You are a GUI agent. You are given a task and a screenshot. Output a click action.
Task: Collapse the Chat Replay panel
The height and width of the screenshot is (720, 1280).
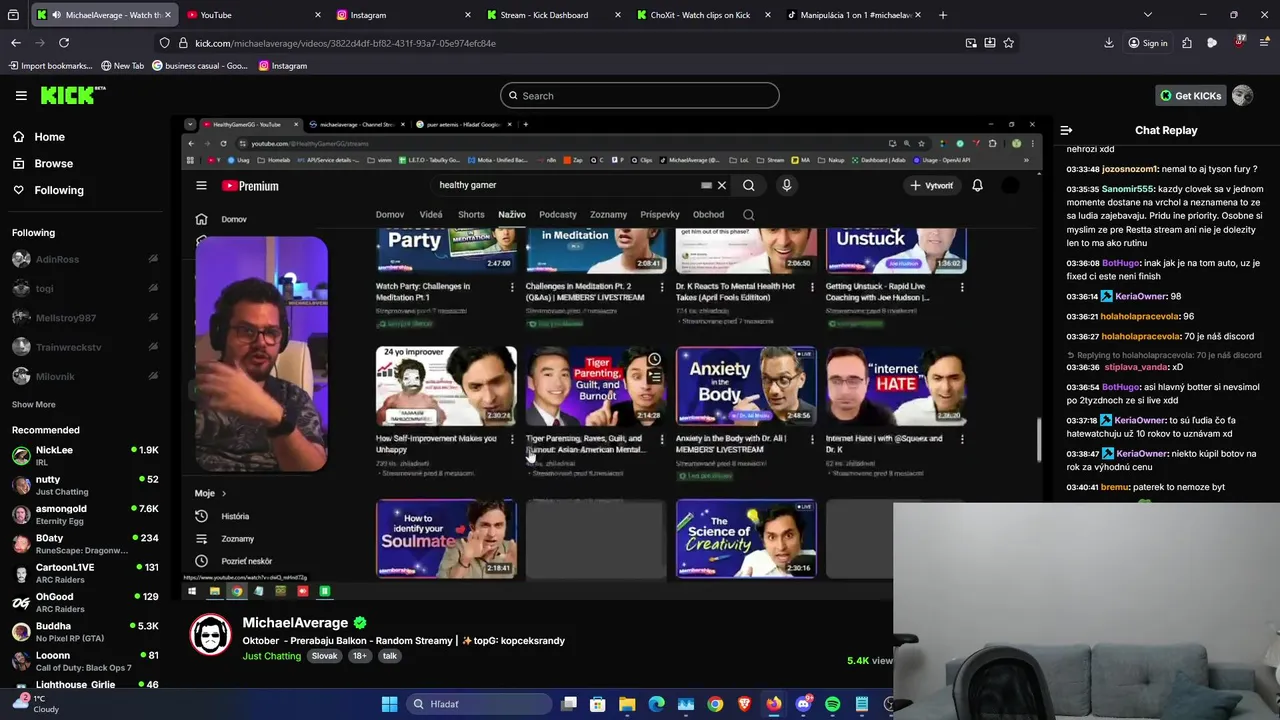[1066, 130]
